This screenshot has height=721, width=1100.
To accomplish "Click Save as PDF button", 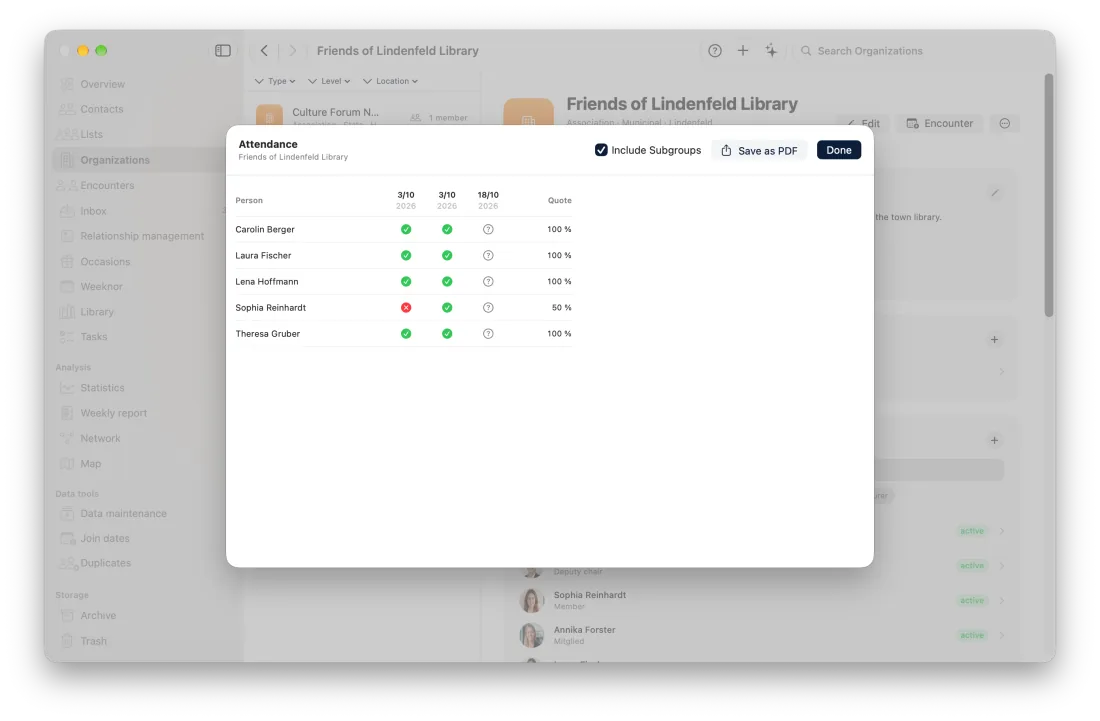I will 759,151.
